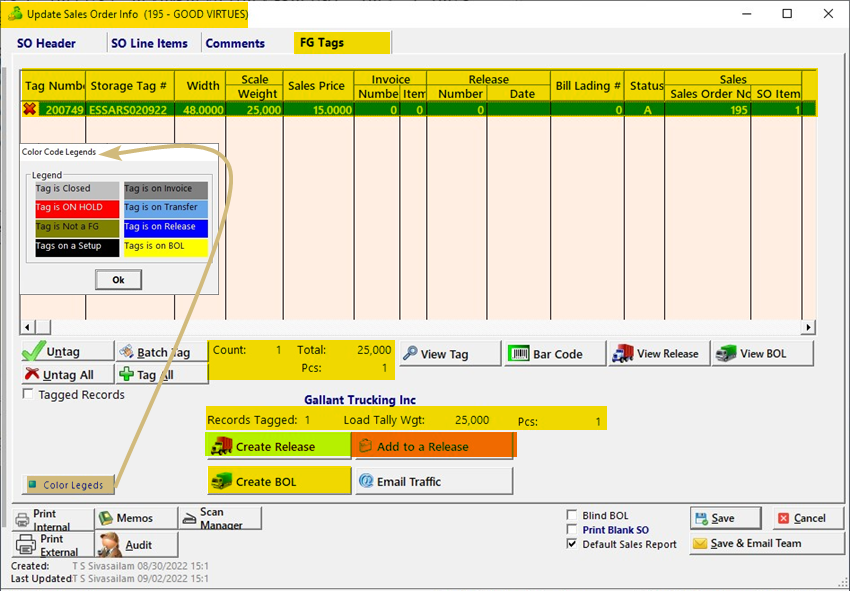Screen dimensions: 850x591
Task: Click the red X Untag All icon
Action: pyautogui.click(x=33, y=374)
